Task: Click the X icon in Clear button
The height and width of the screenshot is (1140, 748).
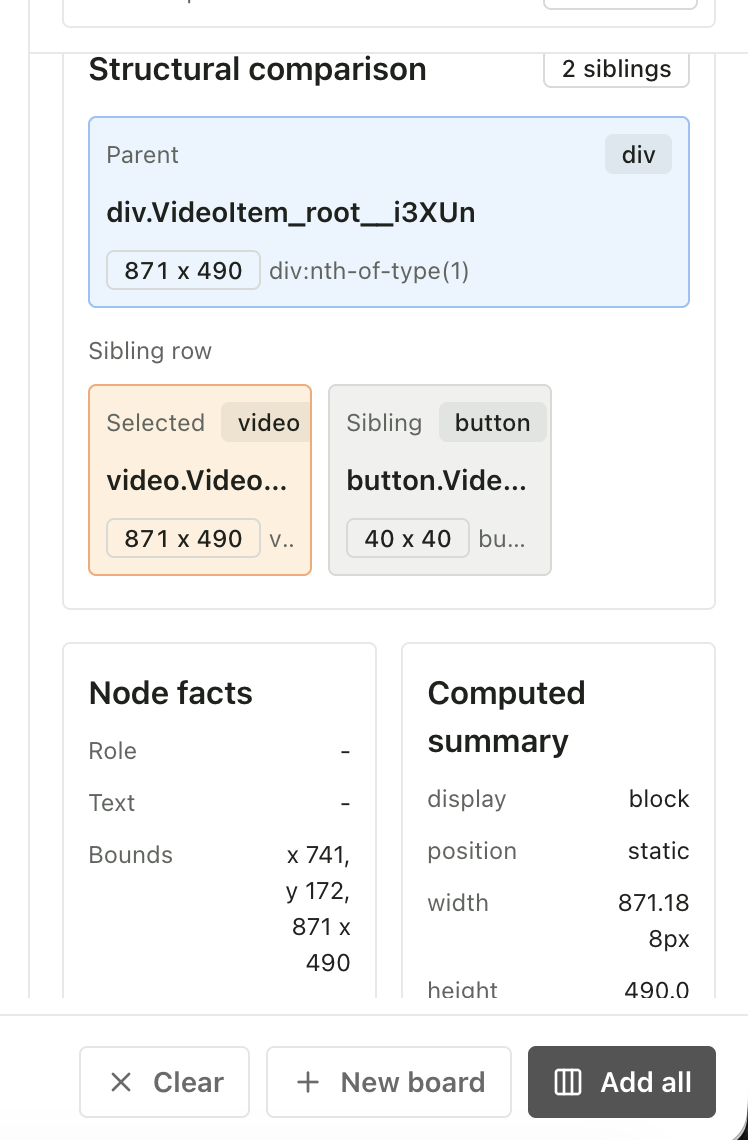Action: 121,1082
